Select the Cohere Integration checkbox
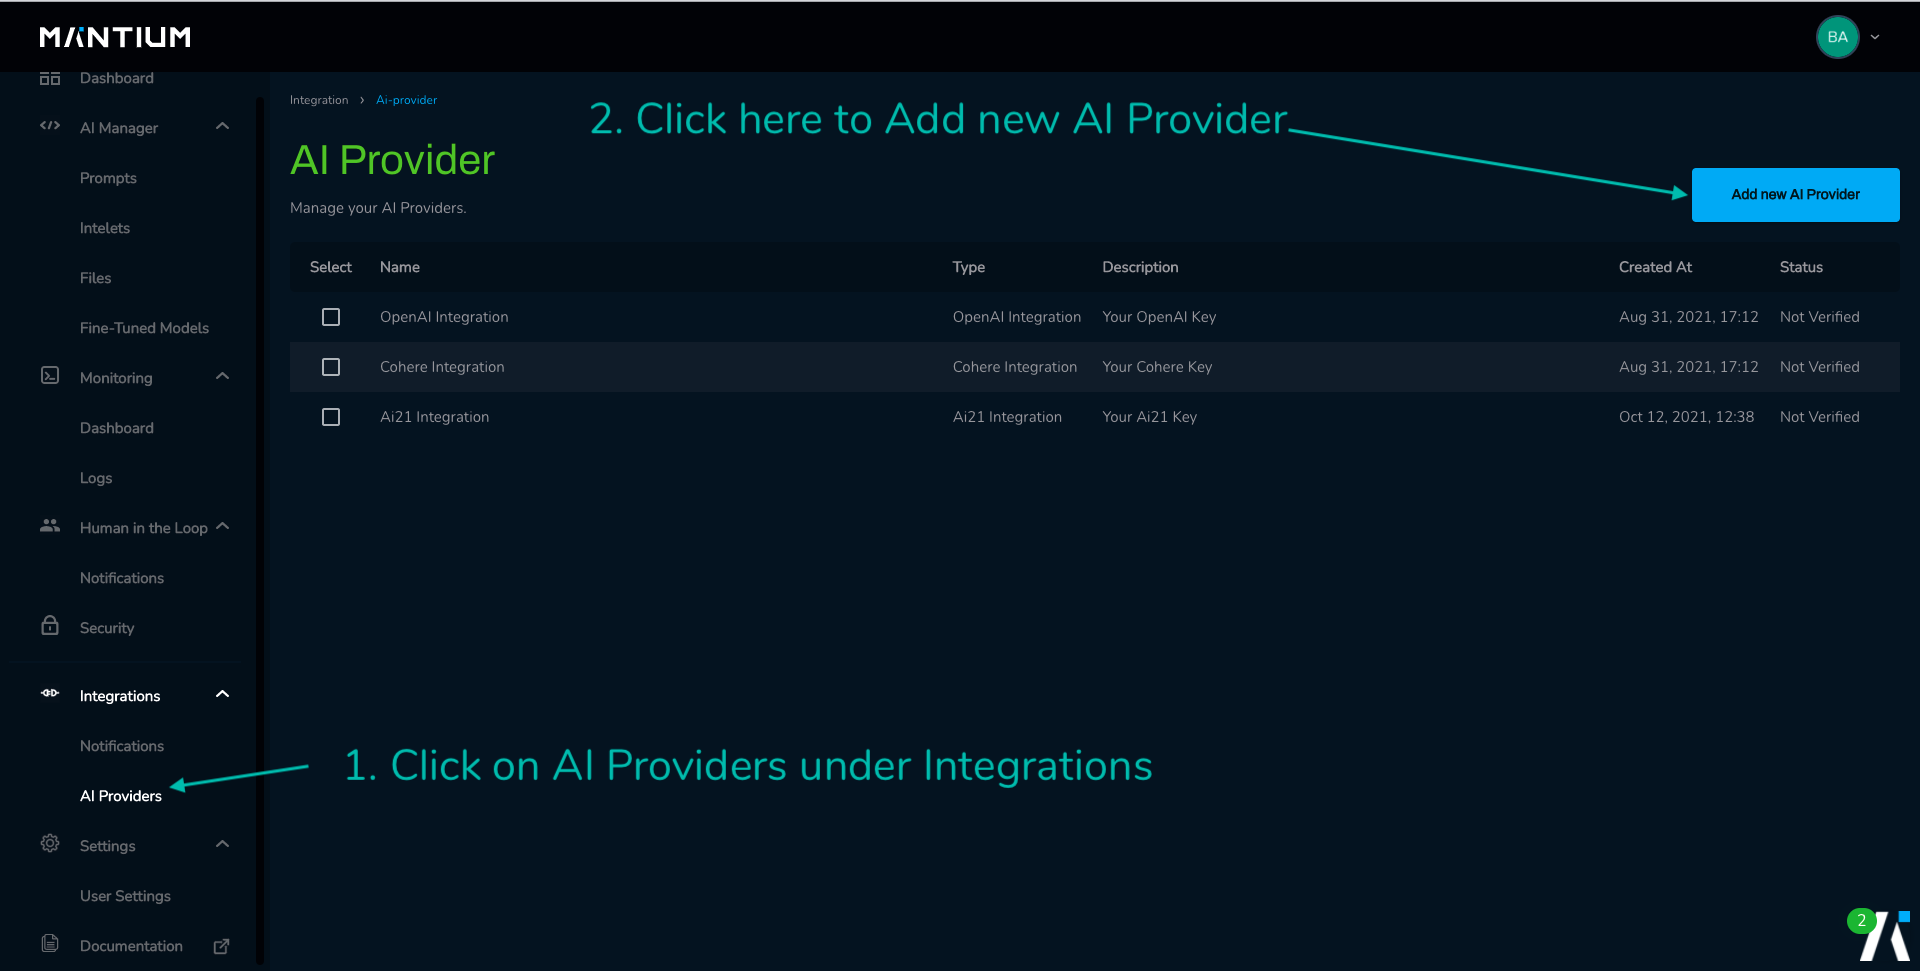 coord(331,367)
